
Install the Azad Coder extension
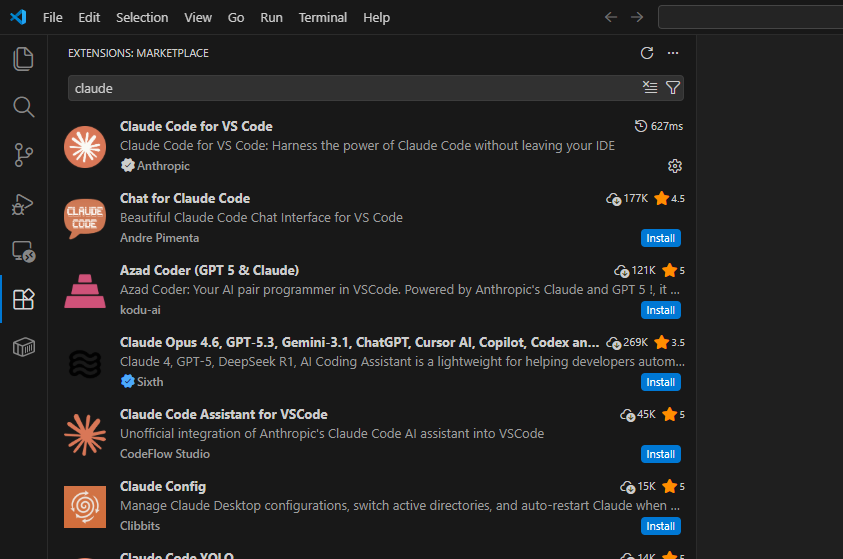661,310
